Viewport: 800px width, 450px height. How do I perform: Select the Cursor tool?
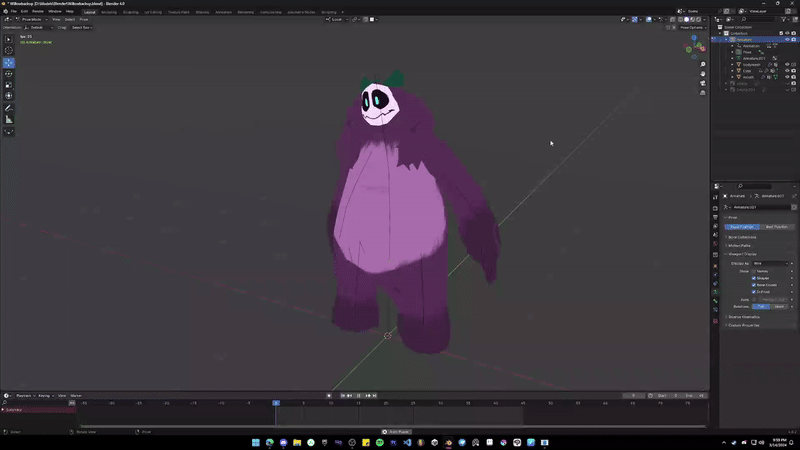[9, 51]
